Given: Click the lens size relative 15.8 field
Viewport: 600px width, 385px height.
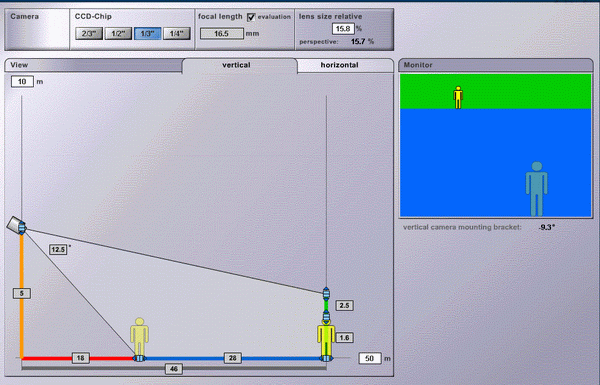Looking at the screenshot, I should 343,29.
